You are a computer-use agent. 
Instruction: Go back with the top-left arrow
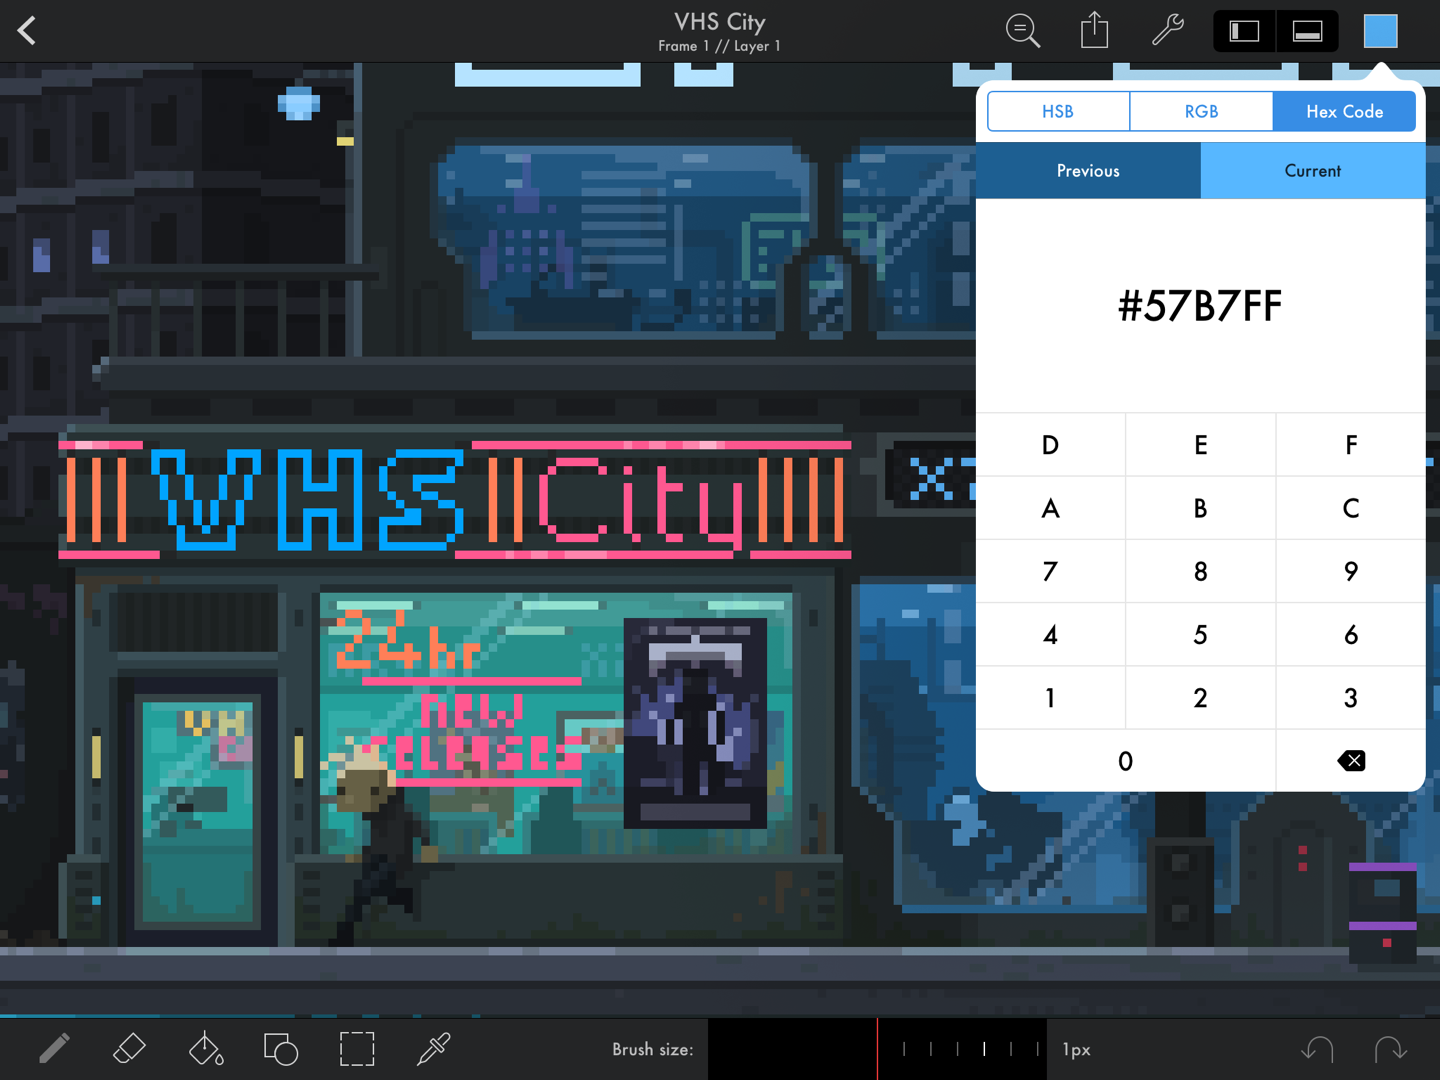pos(27,31)
